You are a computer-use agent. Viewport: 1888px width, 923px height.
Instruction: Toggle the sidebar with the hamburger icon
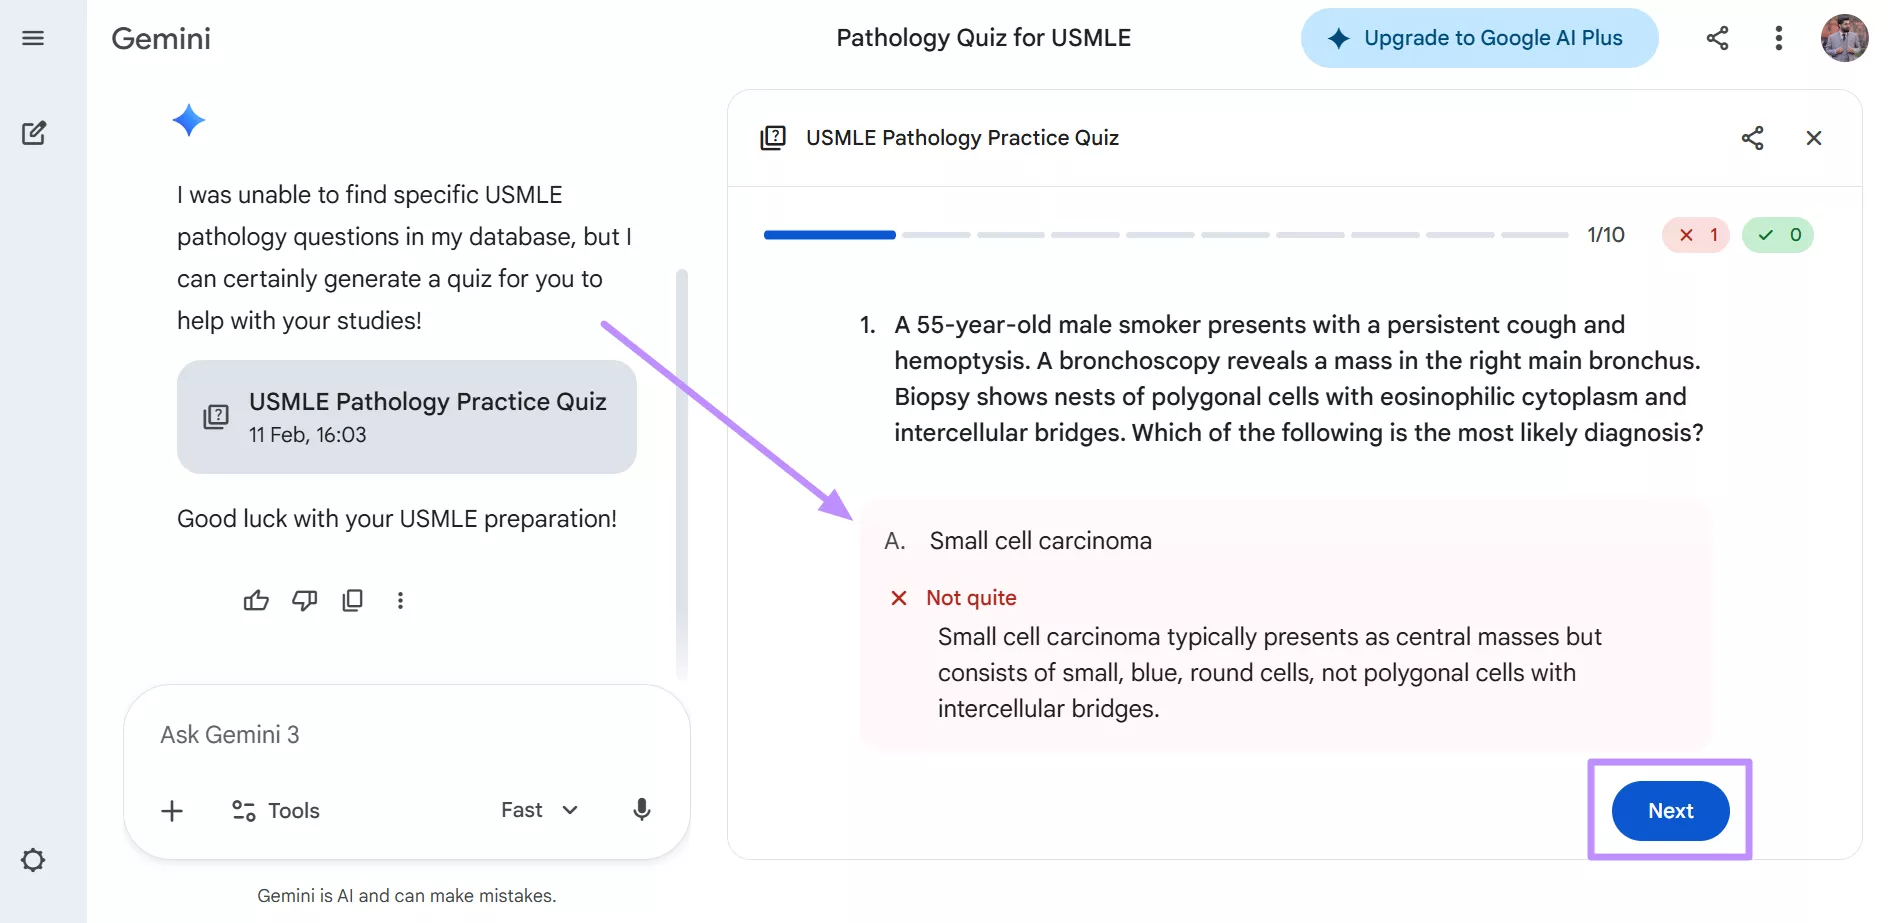[33, 38]
